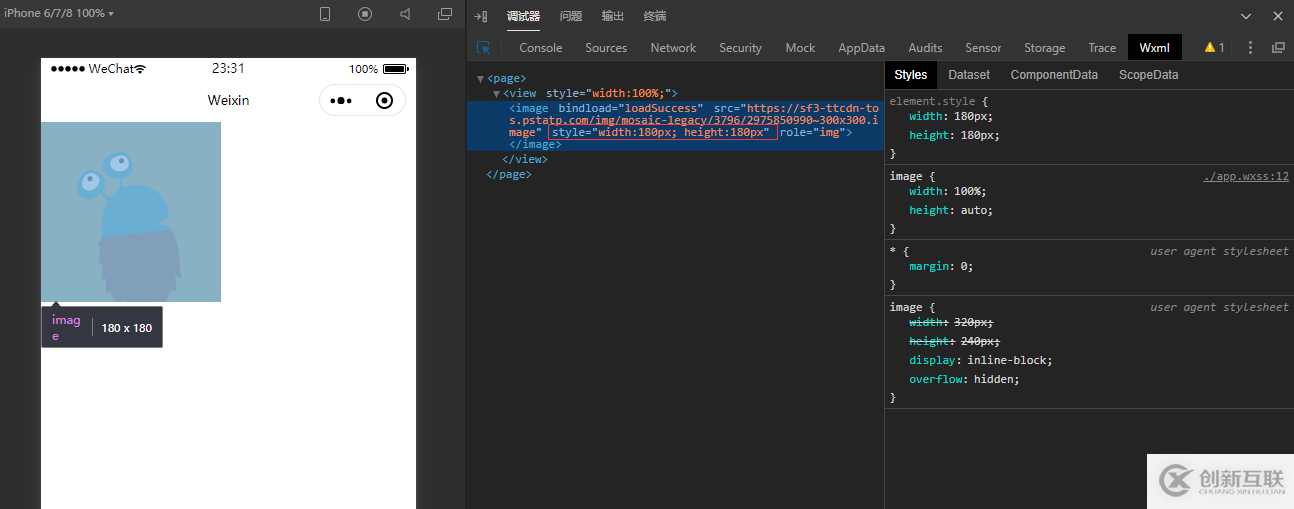Select the Wxml tab
The width and height of the screenshot is (1294, 509).
point(1155,47)
